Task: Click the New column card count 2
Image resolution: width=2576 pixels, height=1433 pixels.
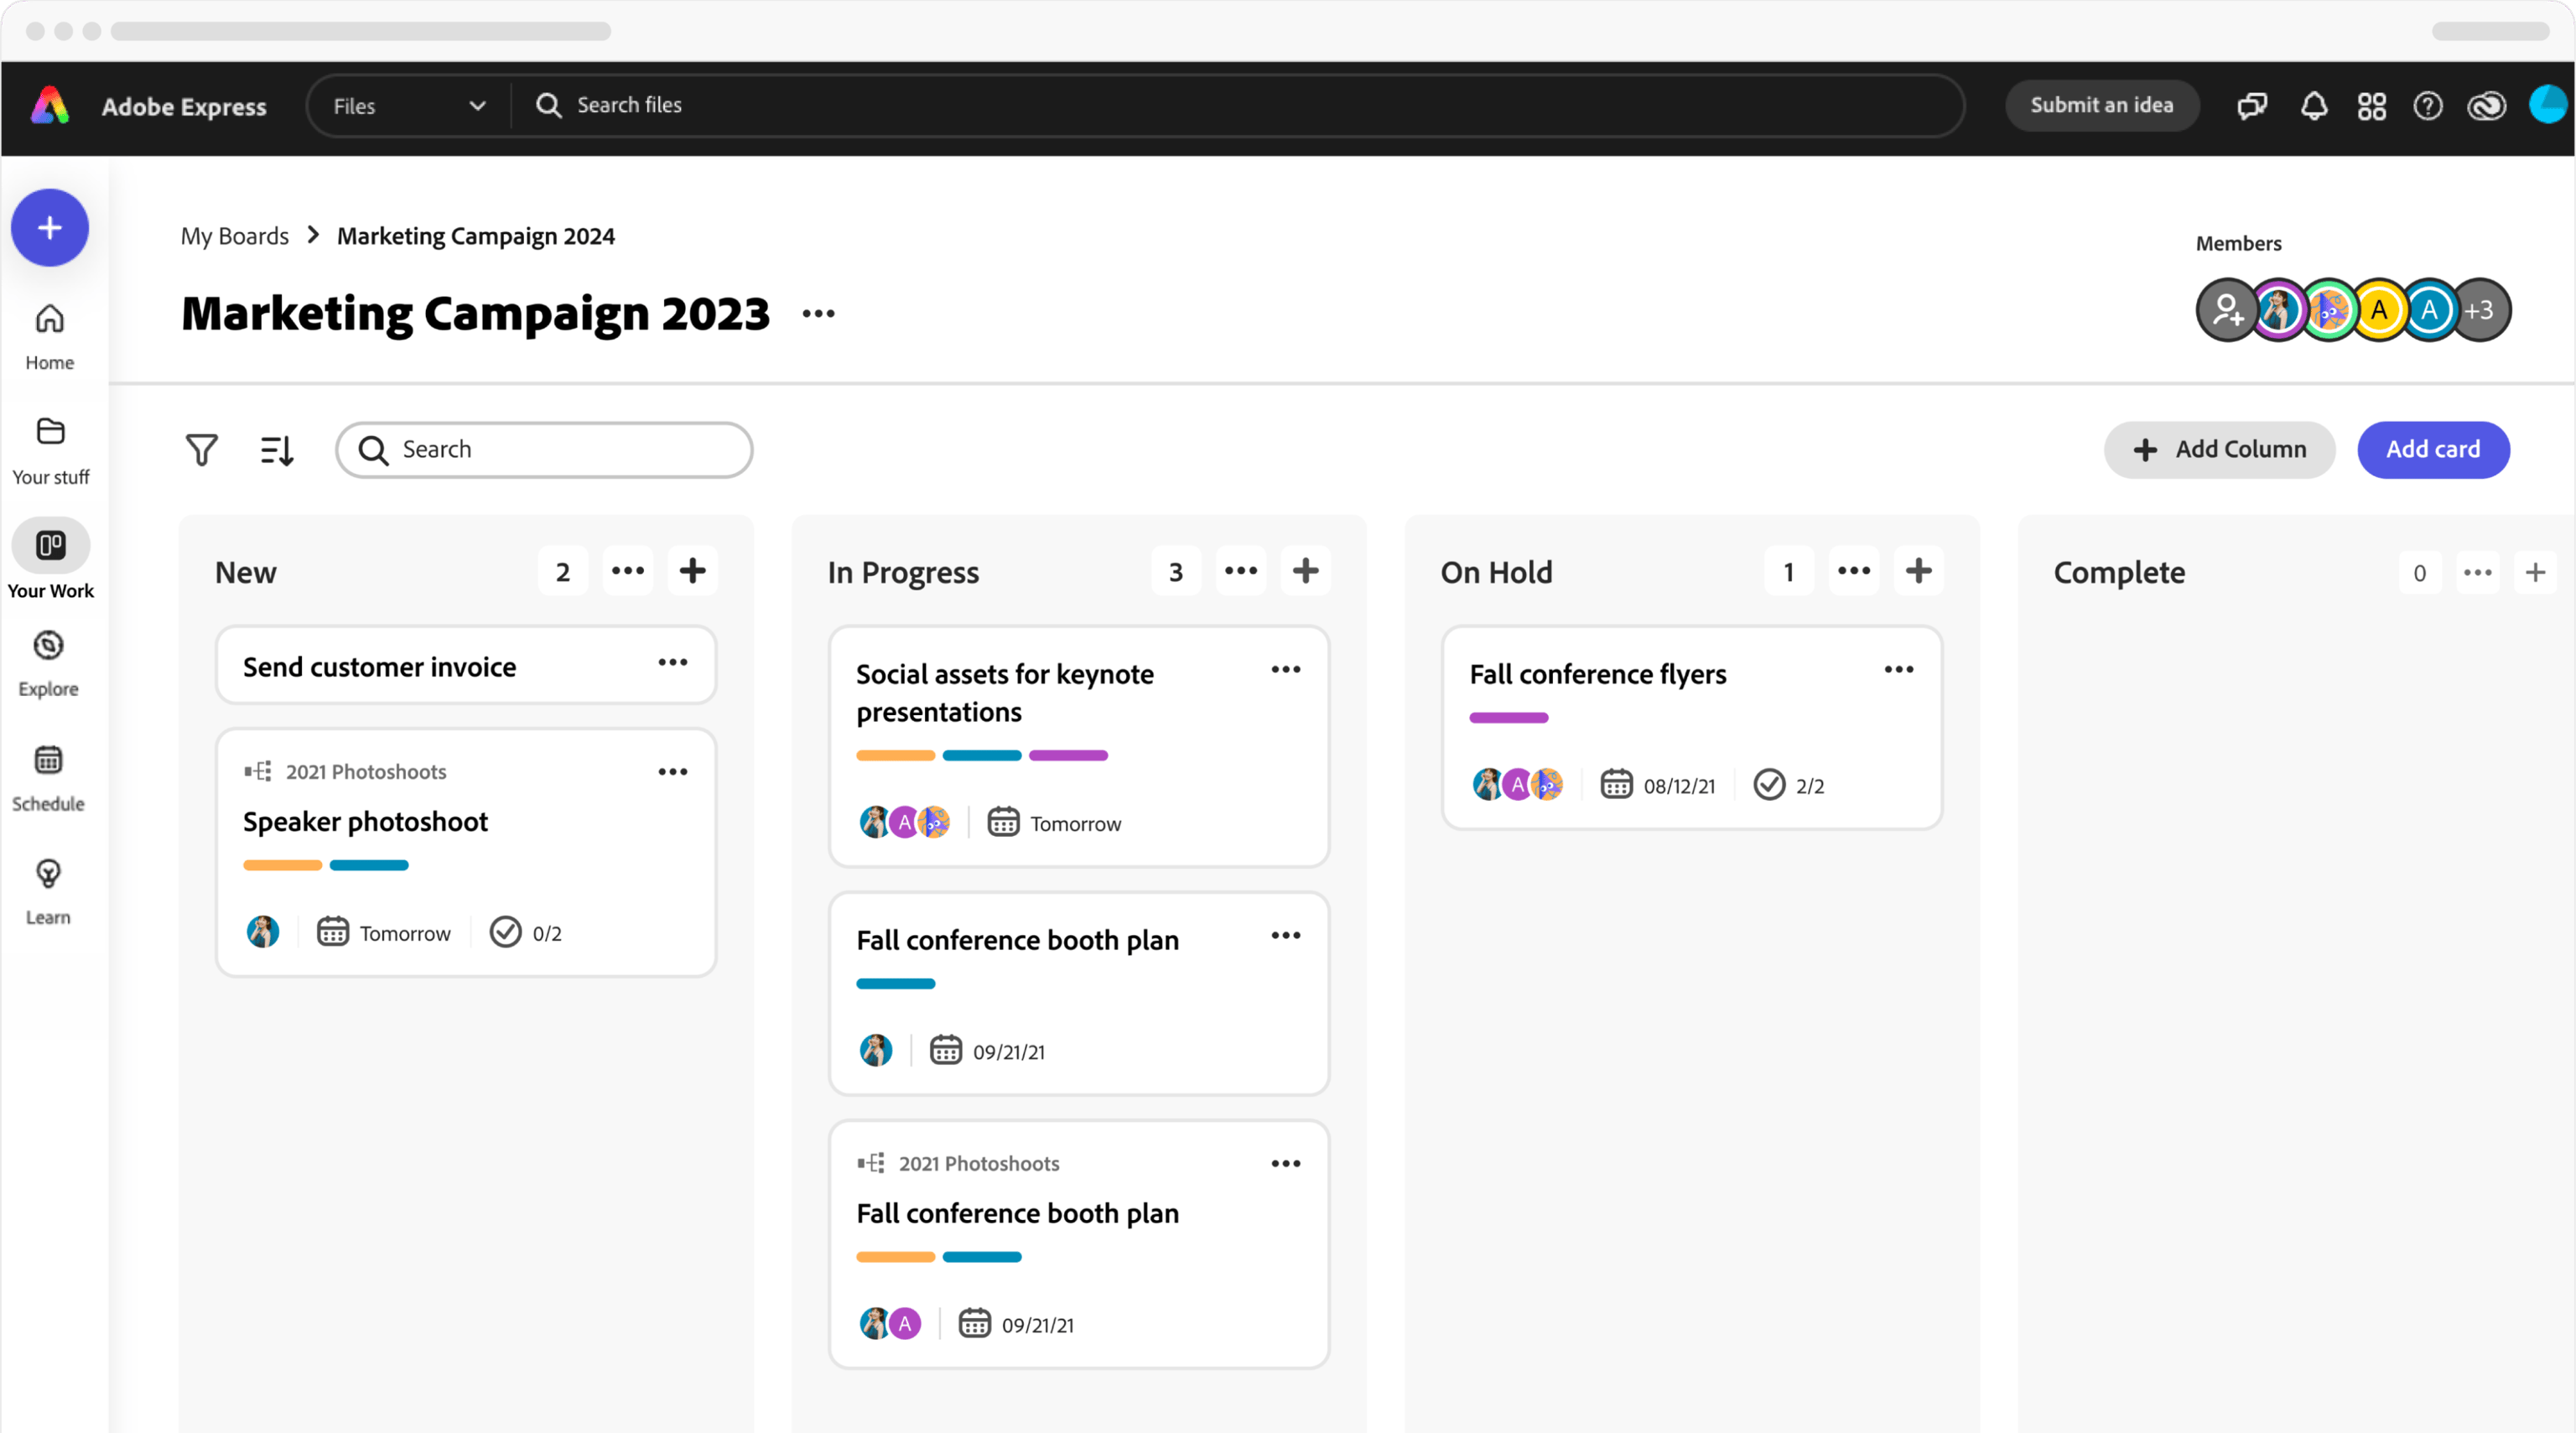Action: [x=563, y=572]
